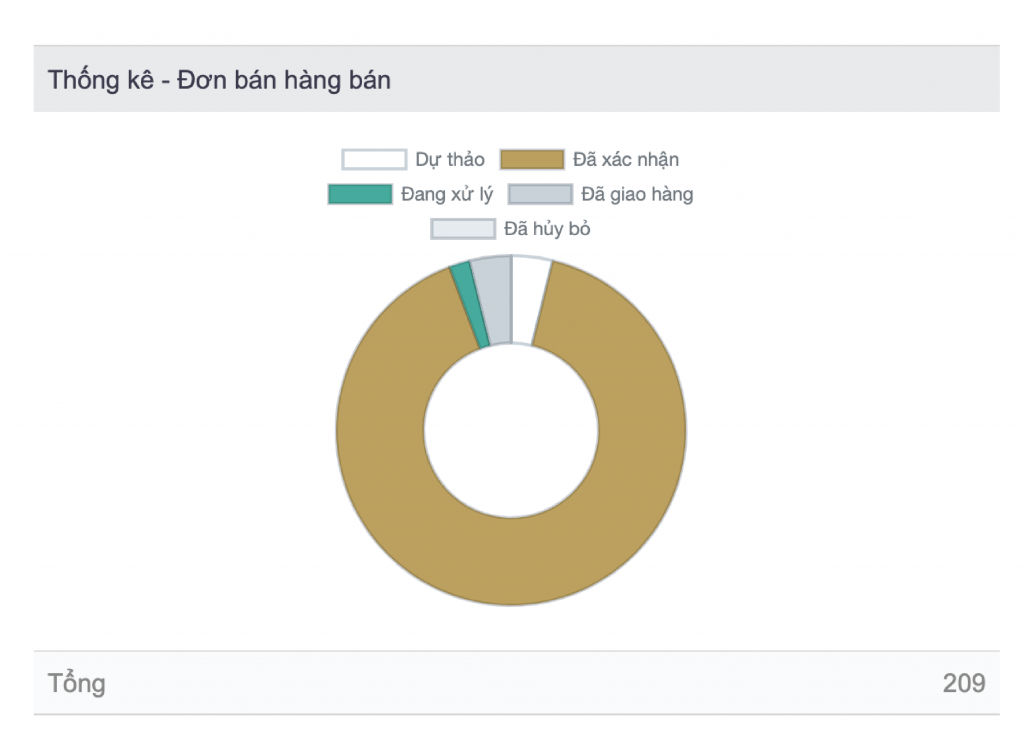The width and height of the screenshot is (1024, 753).
Task: Click the Dự thảo legend color box
Action: (374, 160)
